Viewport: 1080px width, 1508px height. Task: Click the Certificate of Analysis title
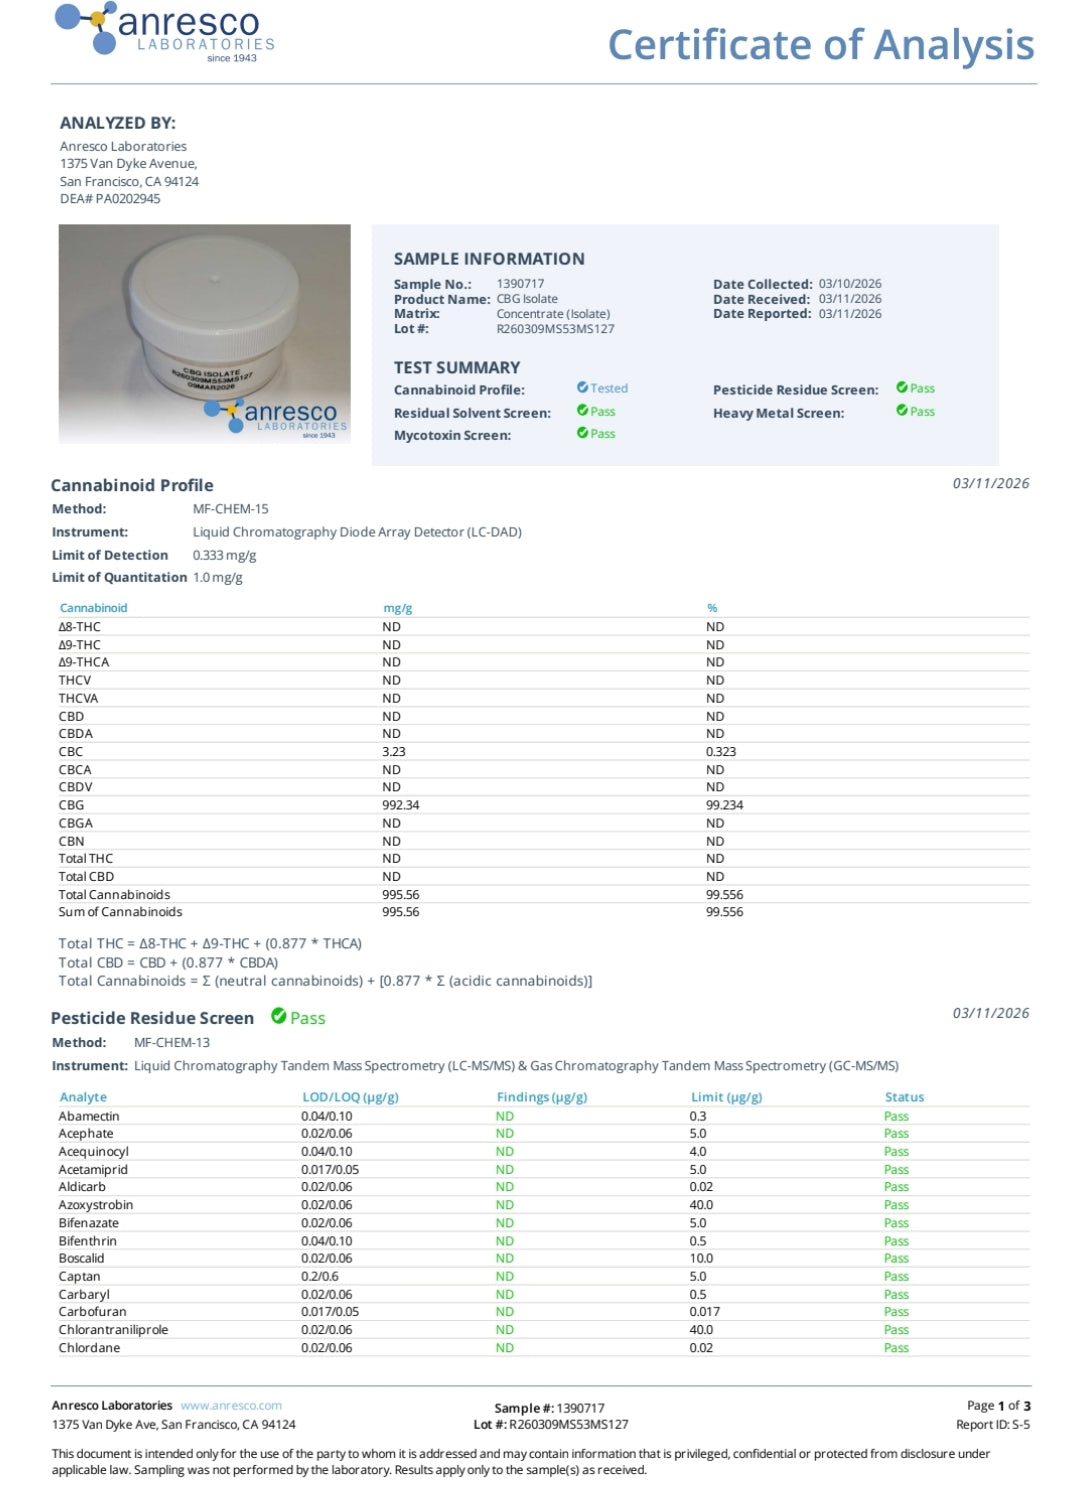point(821,45)
